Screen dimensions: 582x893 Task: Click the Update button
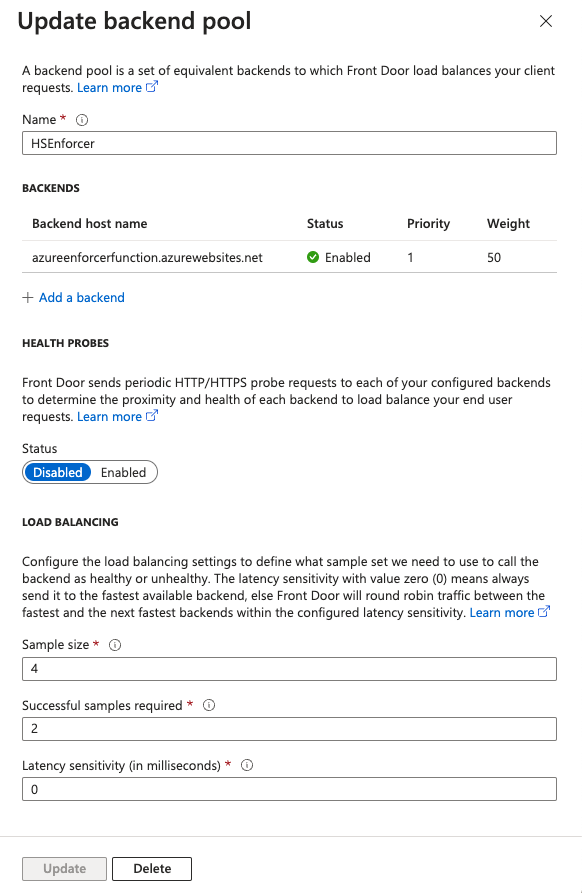coord(64,869)
